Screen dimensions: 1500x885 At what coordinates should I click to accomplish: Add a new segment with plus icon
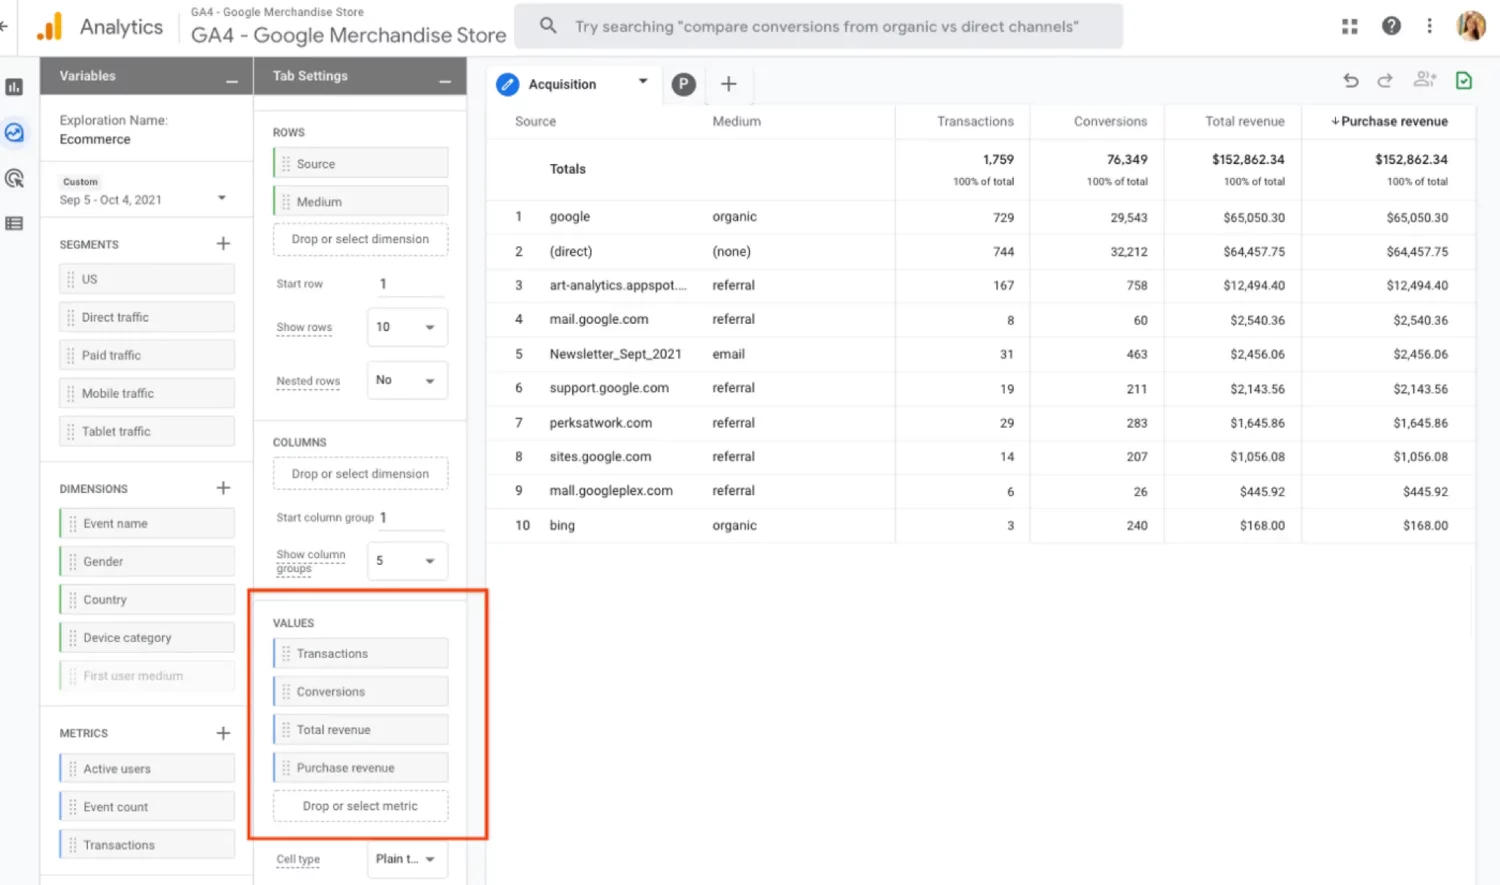223,243
